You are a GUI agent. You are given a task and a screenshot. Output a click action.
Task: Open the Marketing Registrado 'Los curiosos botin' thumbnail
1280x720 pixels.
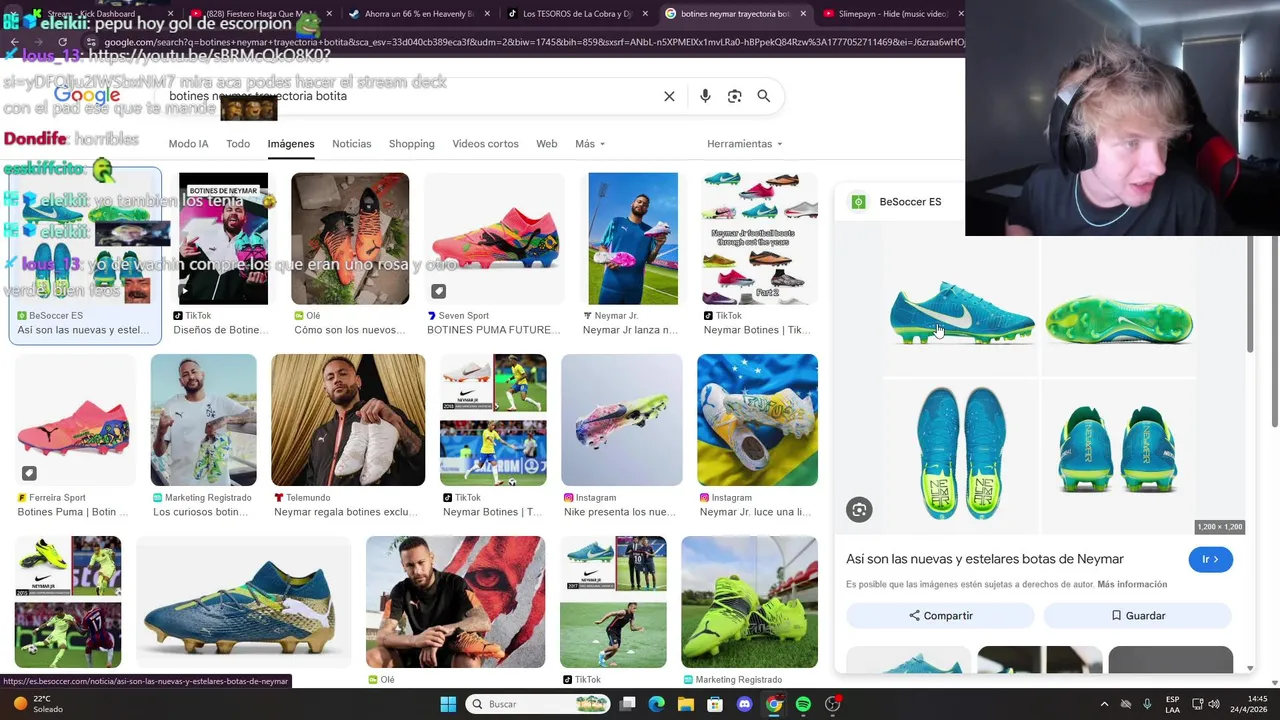coord(203,420)
